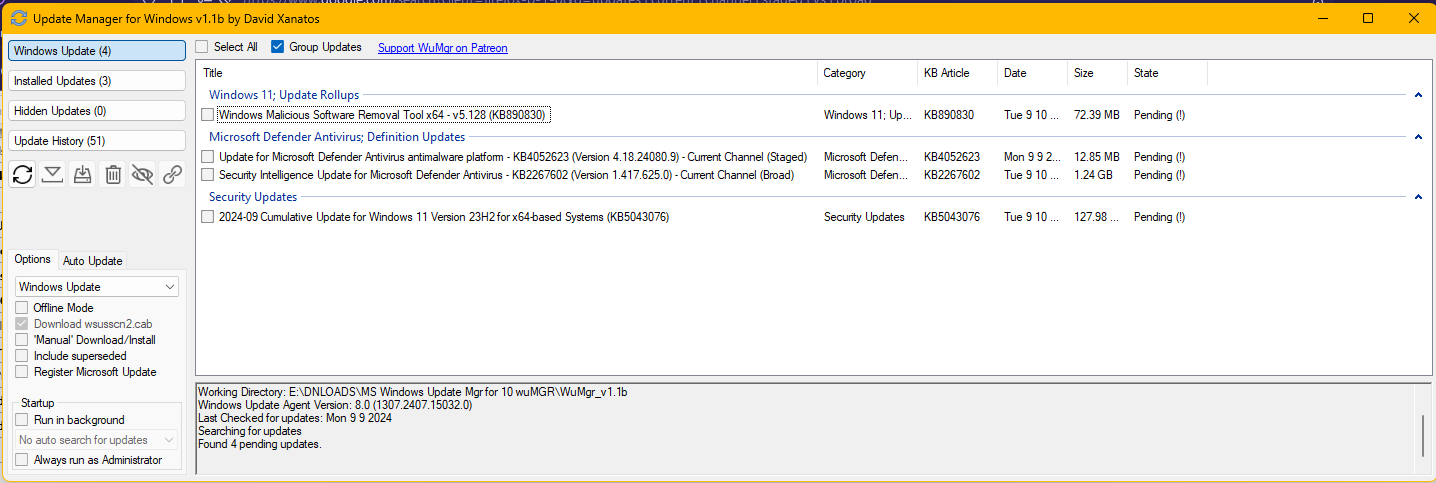Click the refresh search for updates icon
The height and width of the screenshot is (483, 1436).
(23, 175)
